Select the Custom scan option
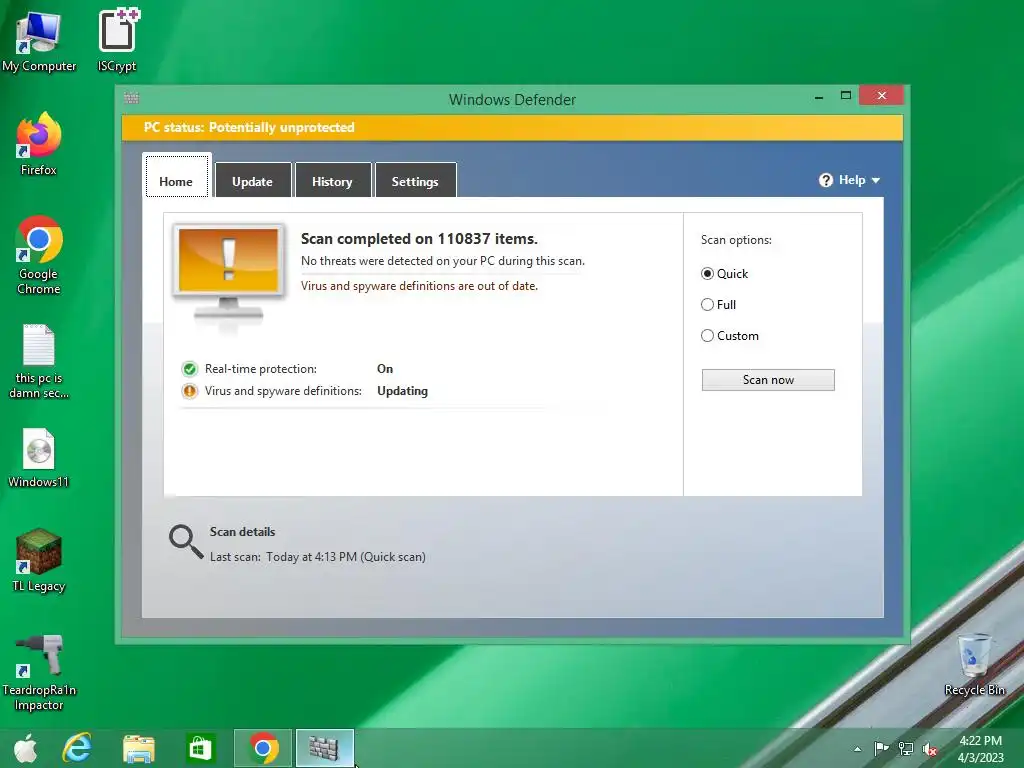1024x768 pixels. (707, 336)
